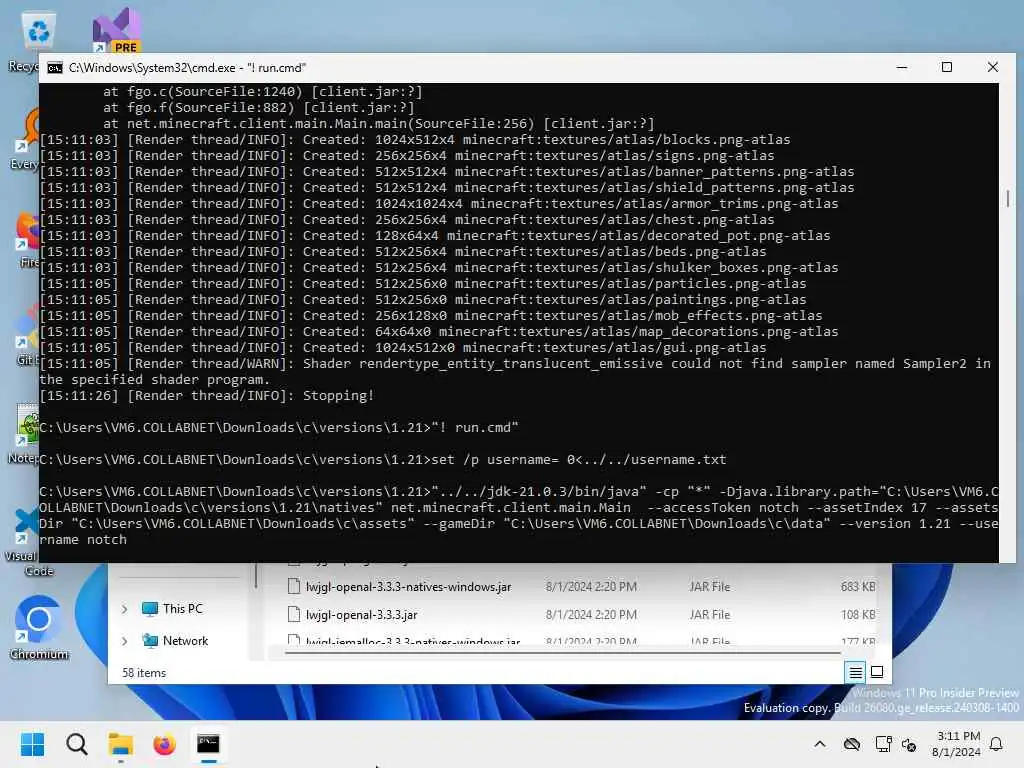The height and width of the screenshot is (768, 1024).
Task: Expand This PC in Explorer tree
Action: [125, 609]
